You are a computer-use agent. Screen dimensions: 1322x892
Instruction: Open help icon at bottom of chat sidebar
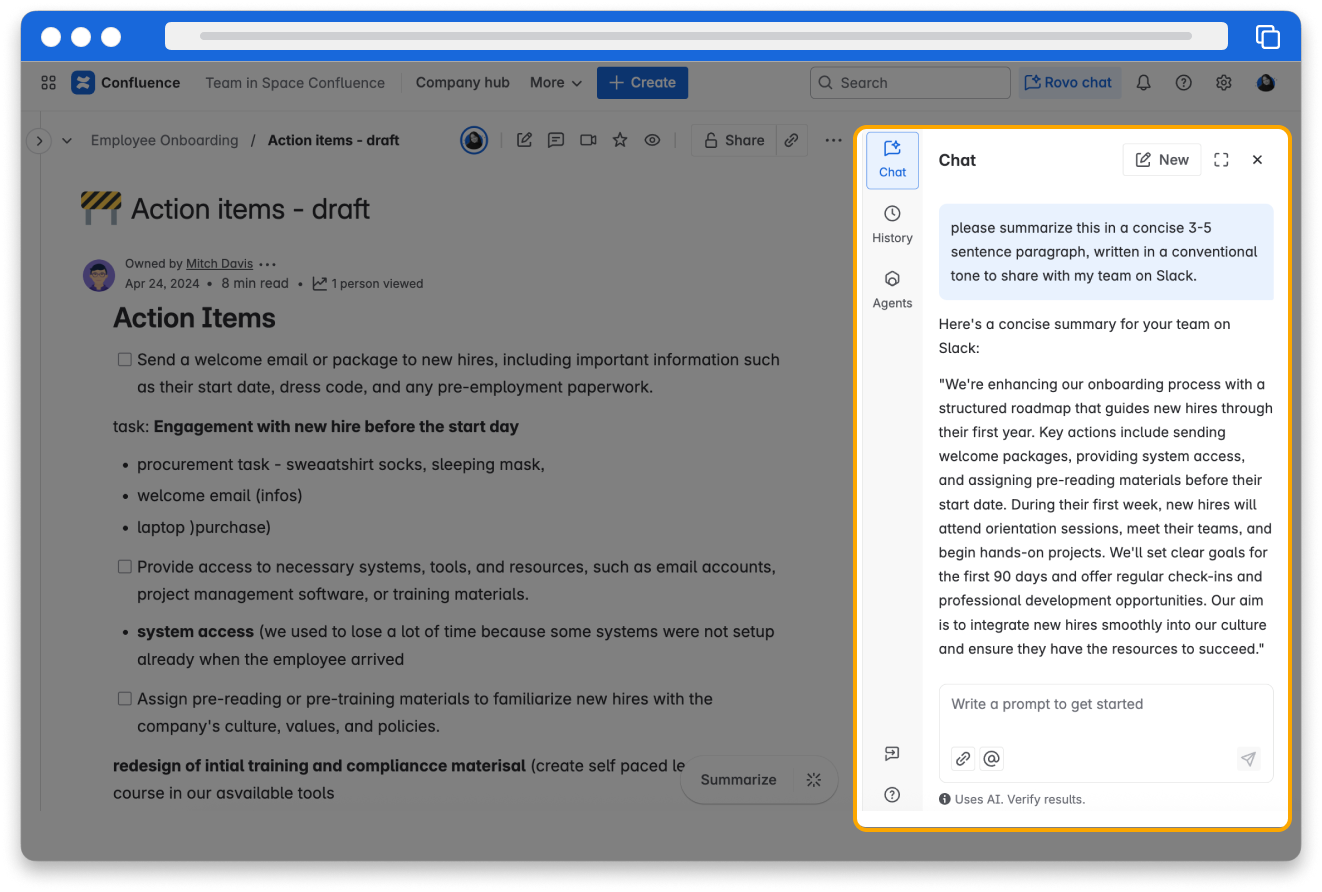[892, 795]
